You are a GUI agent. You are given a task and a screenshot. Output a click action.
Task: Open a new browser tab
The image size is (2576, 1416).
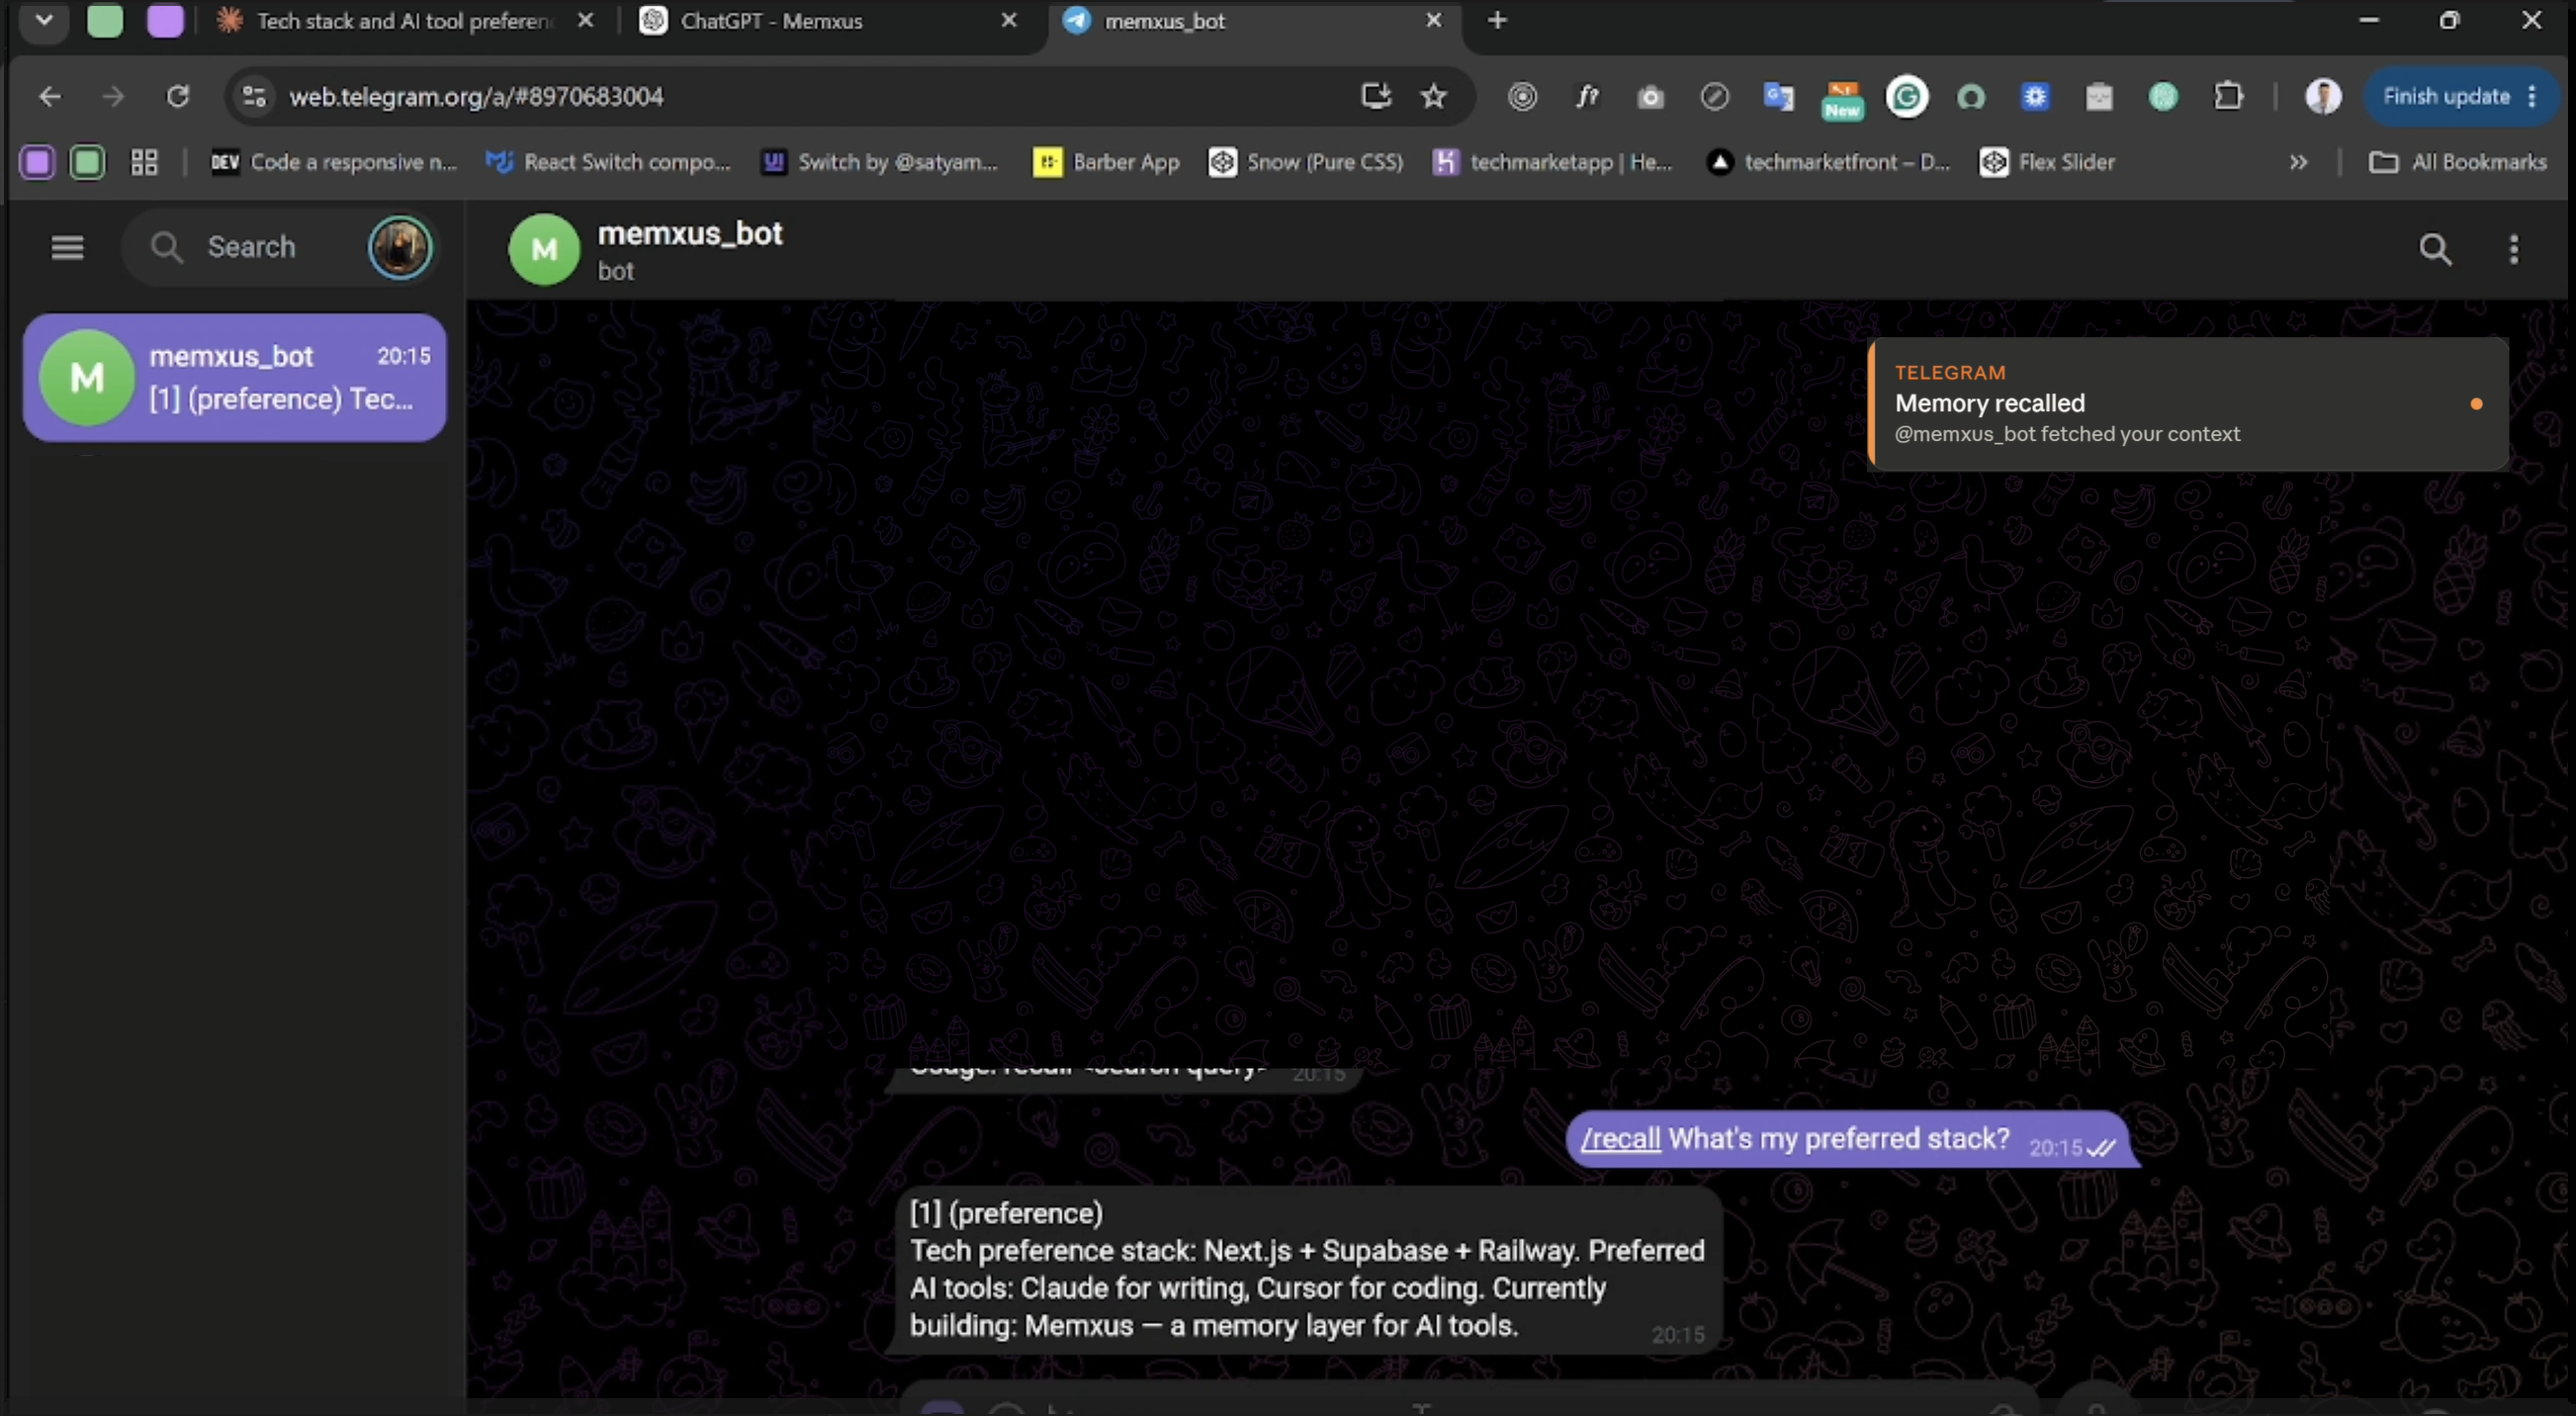pos(1497,20)
